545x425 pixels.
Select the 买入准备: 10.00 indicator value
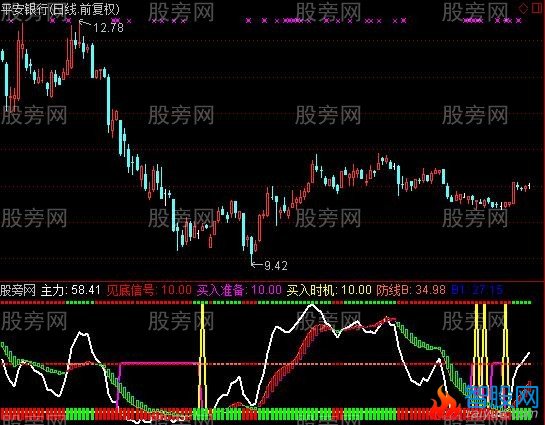[239, 290]
